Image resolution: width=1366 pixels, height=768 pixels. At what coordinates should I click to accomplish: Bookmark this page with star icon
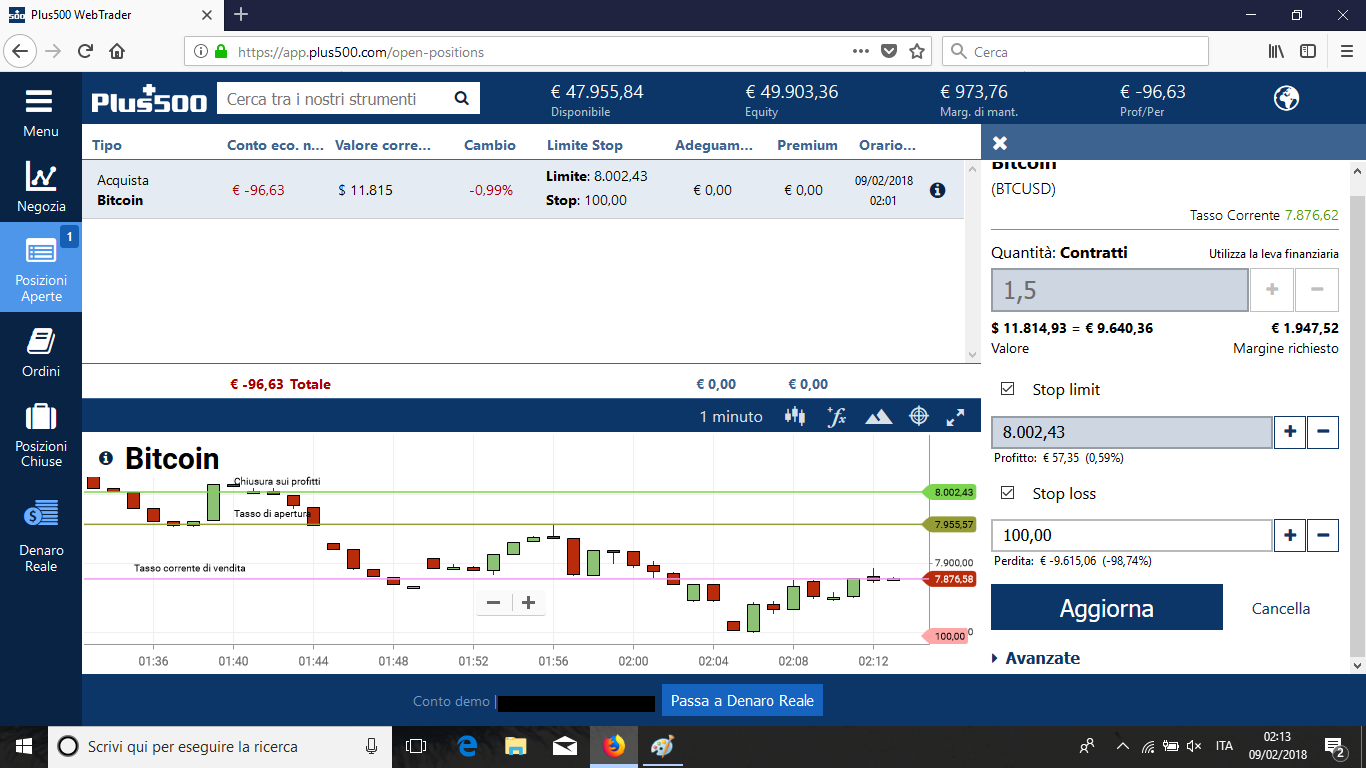(917, 51)
